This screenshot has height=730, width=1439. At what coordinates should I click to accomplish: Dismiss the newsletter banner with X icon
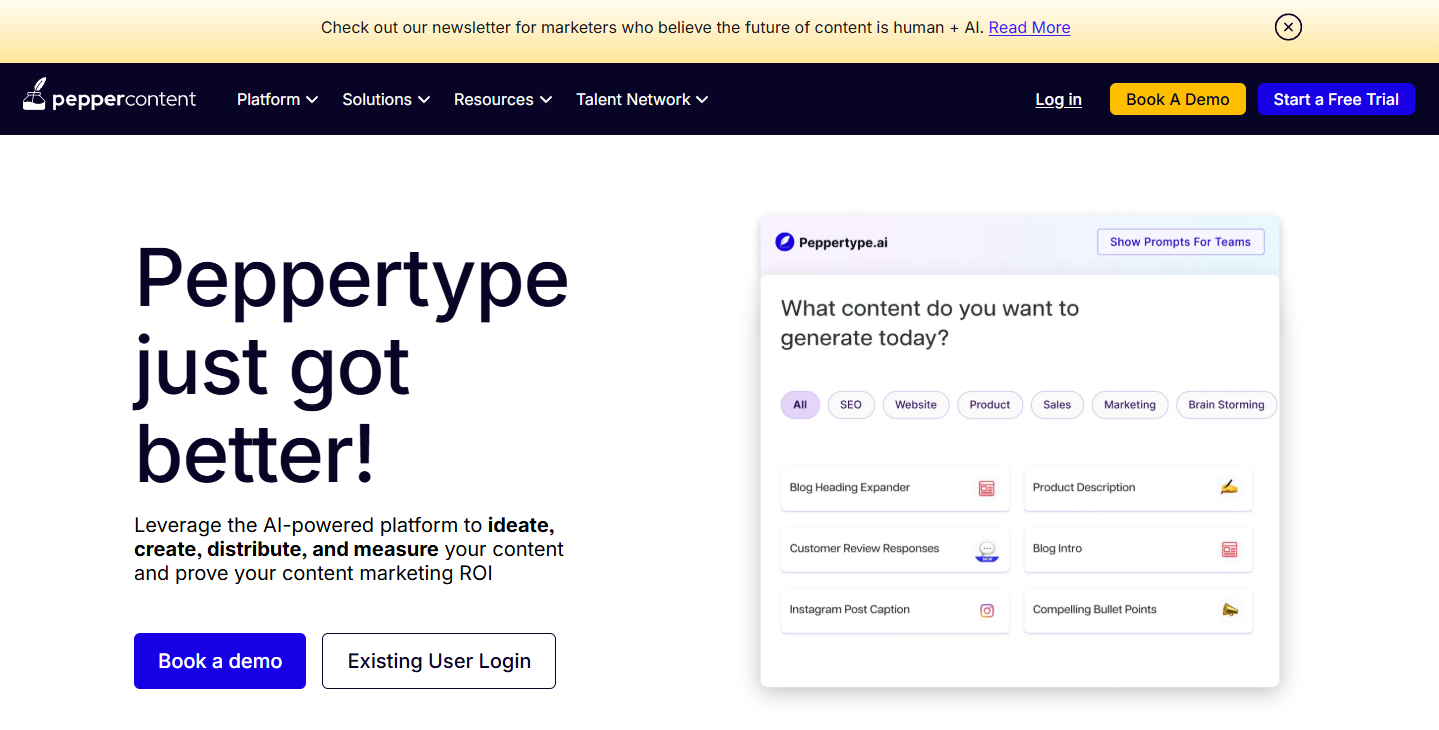coord(1288,27)
